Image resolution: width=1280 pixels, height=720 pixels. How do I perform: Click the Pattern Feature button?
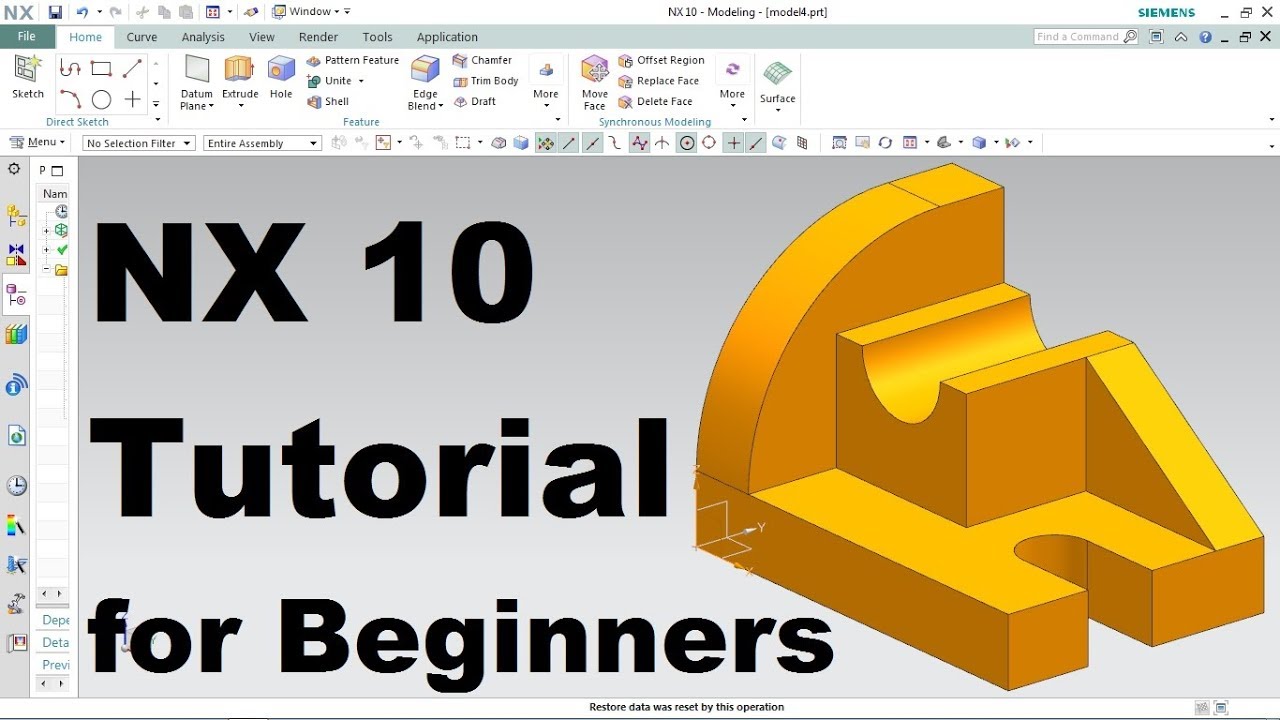point(353,60)
